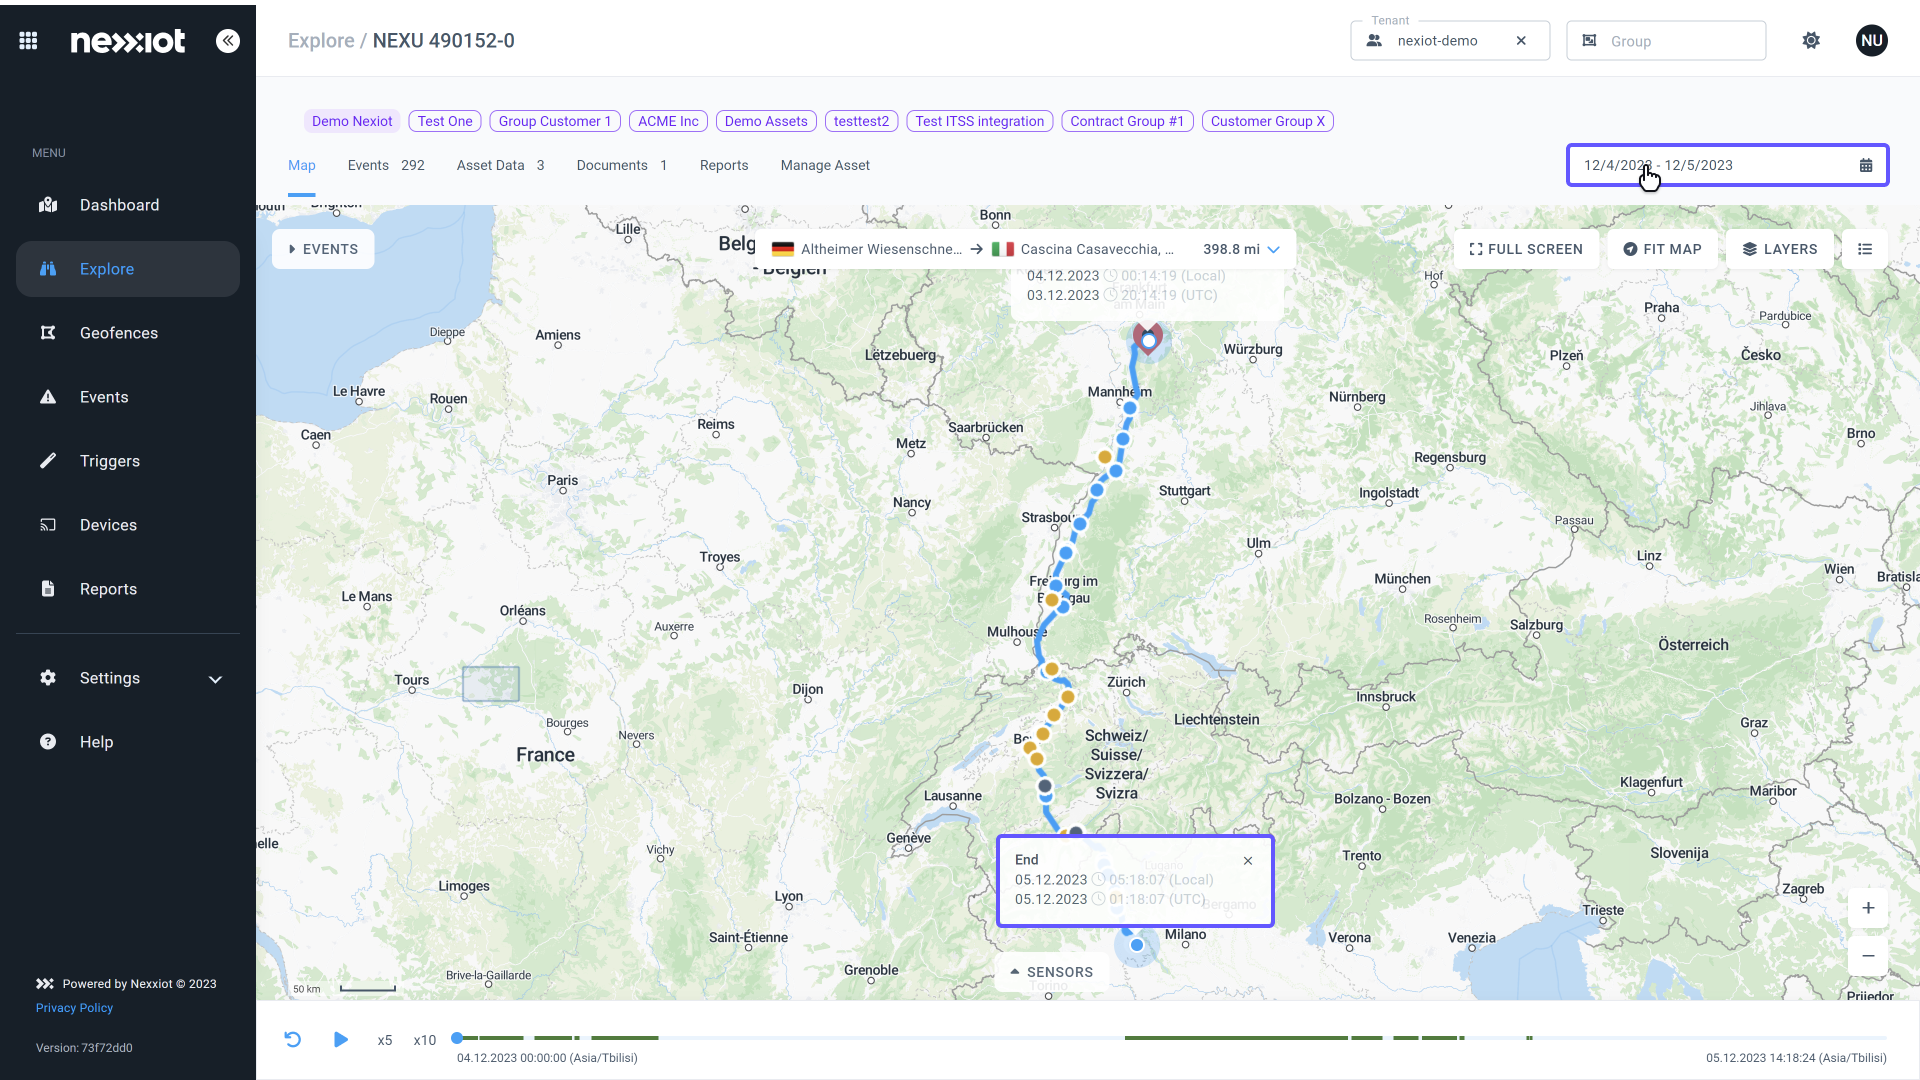Viewport: 1920px width, 1080px height.
Task: Go to Events in the sidebar
Action: (128, 397)
